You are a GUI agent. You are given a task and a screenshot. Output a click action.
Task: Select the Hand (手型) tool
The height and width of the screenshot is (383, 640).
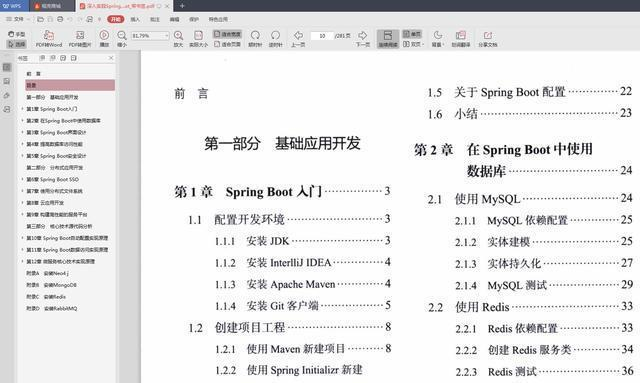point(17,34)
